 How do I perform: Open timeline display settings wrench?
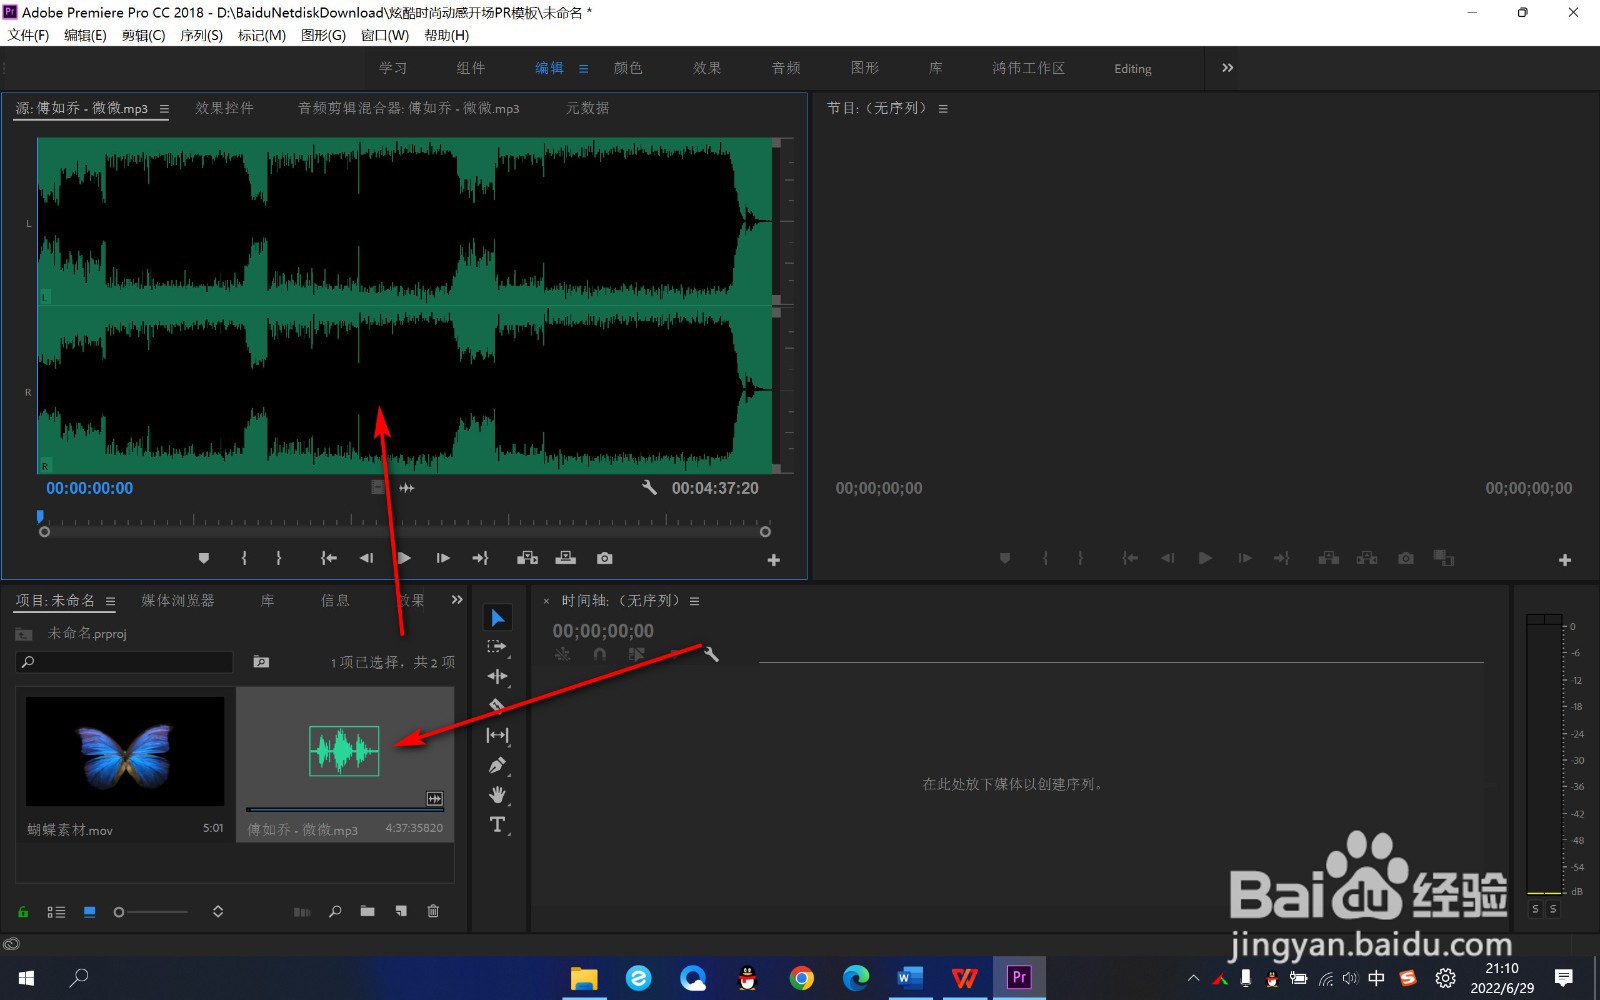tap(711, 654)
